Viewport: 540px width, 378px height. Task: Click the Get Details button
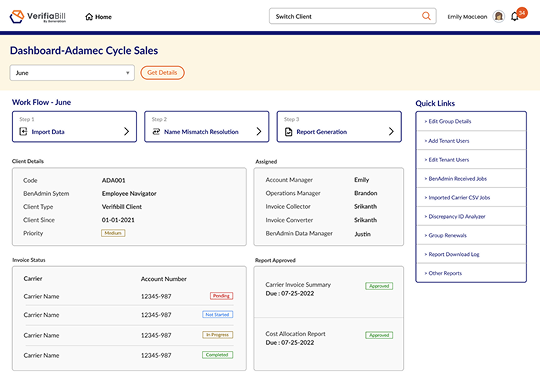pos(162,73)
